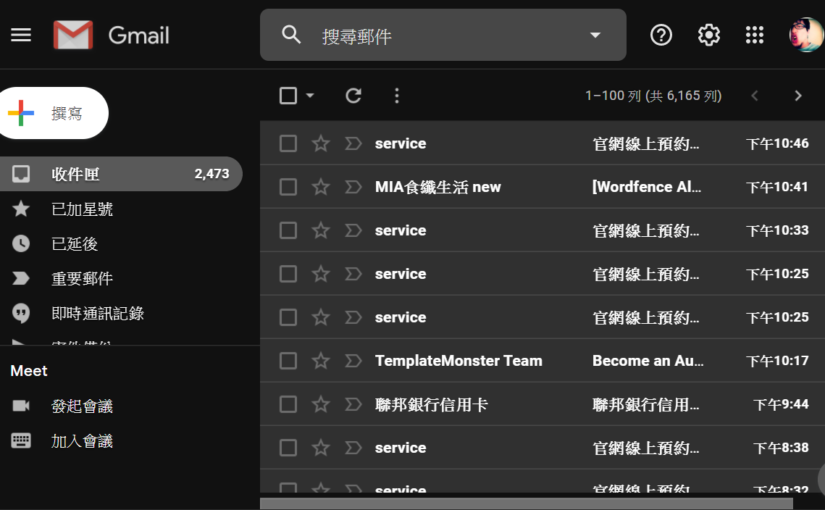Click the service sender at 下午10:33
825x510 pixels.
click(x=400, y=230)
